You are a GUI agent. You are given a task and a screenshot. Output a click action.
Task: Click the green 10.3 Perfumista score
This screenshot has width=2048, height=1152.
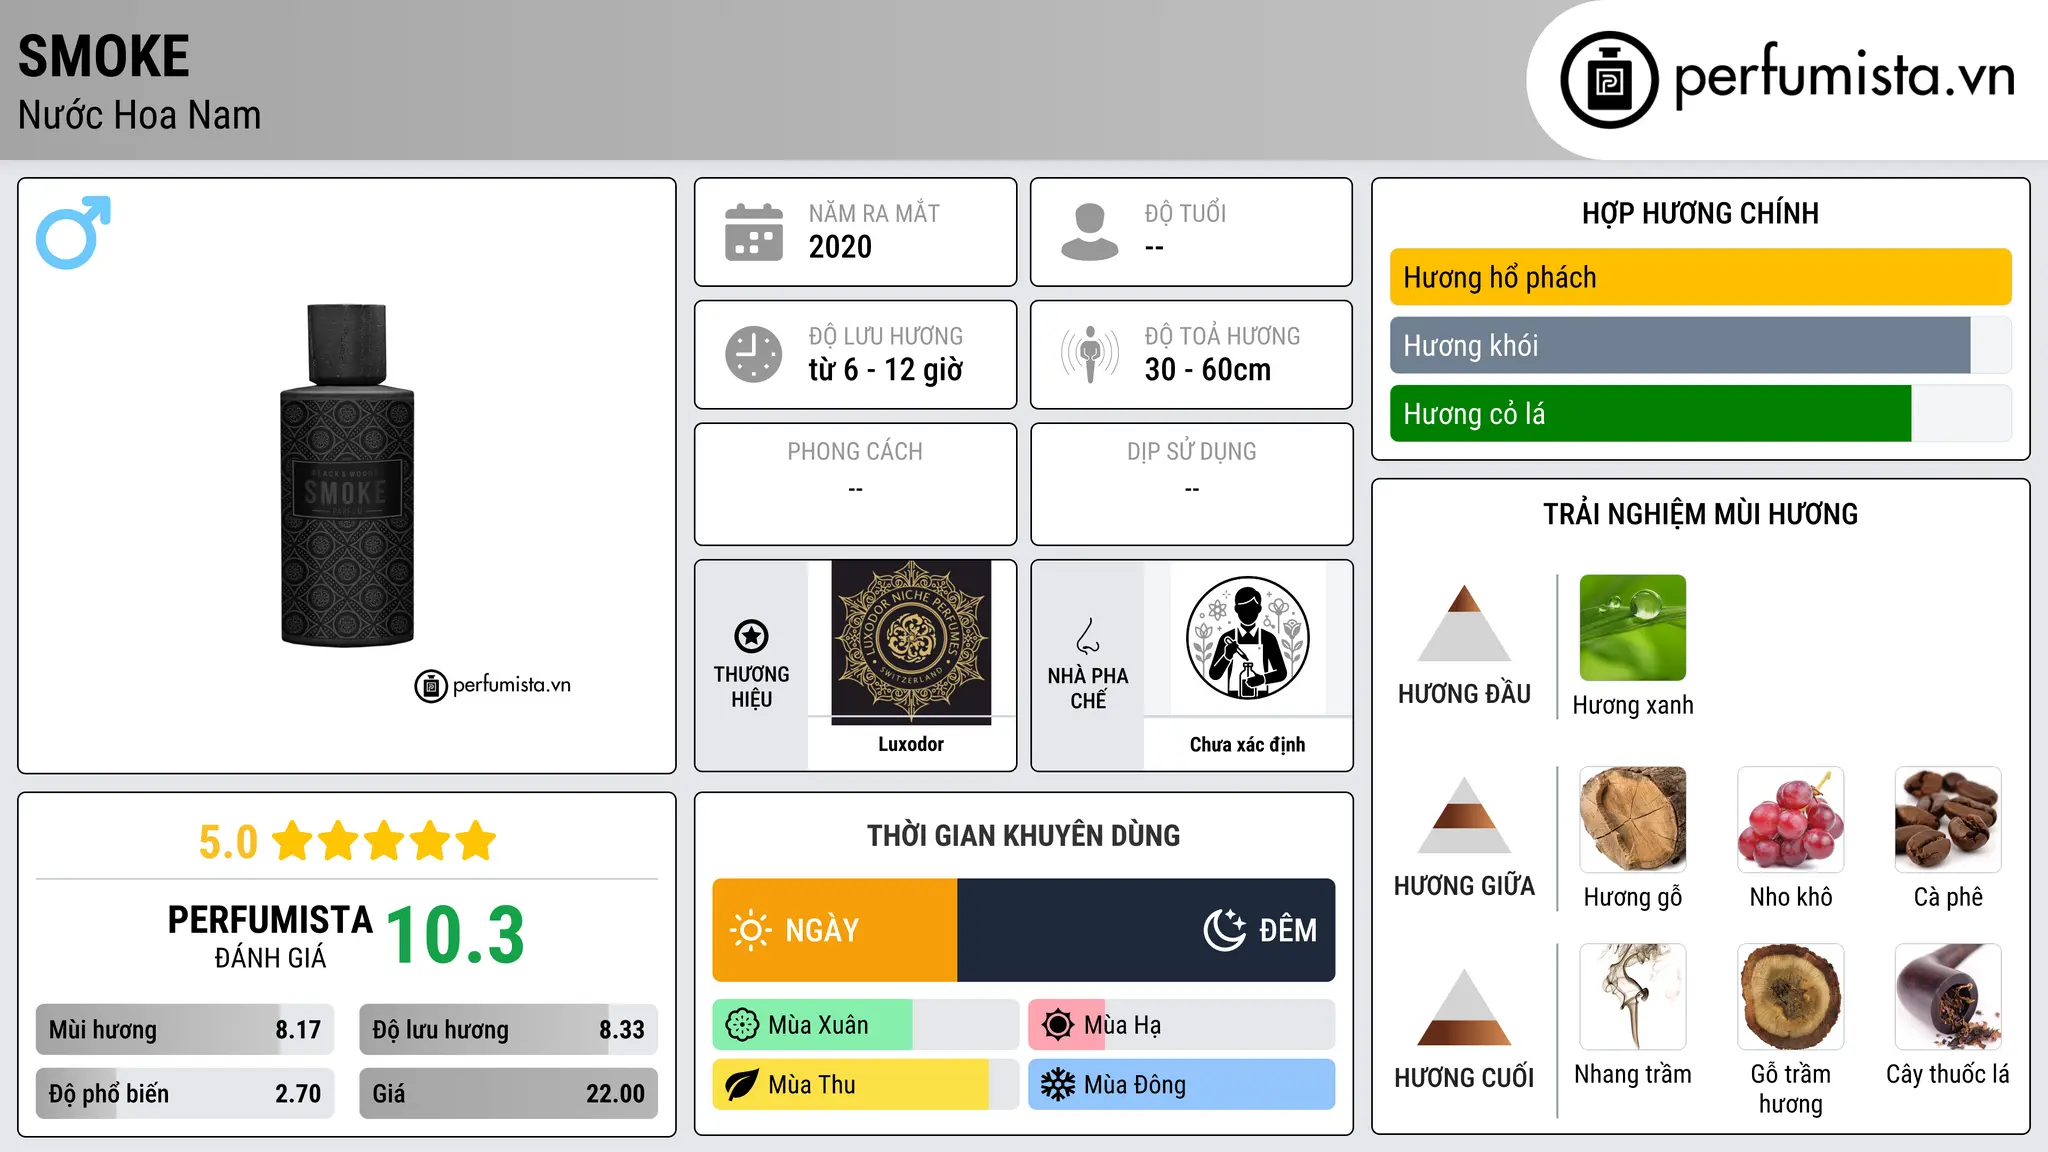(455, 936)
